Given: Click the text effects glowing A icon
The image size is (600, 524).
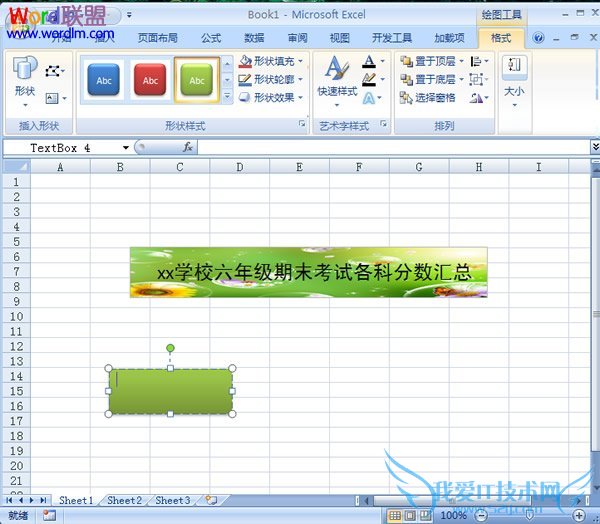Looking at the screenshot, I should pyautogui.click(x=369, y=98).
